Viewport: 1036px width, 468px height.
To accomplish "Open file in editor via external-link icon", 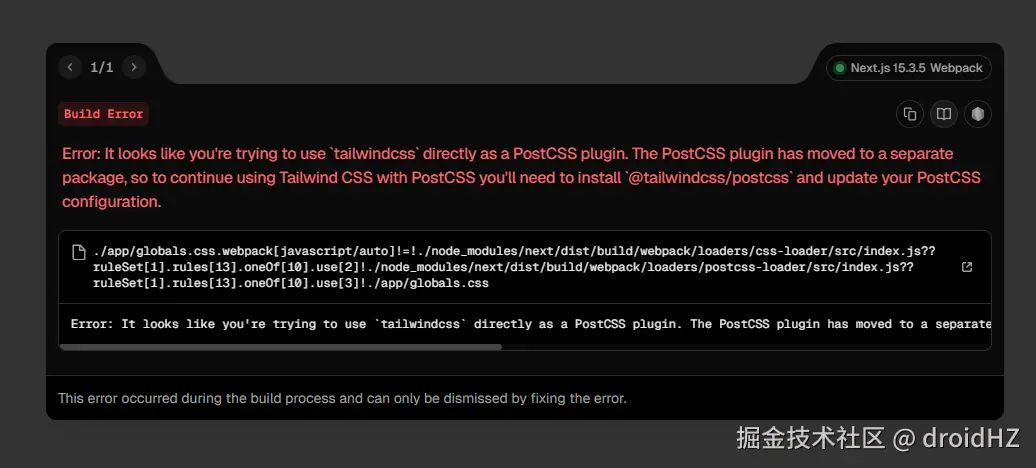I will tap(966, 267).
